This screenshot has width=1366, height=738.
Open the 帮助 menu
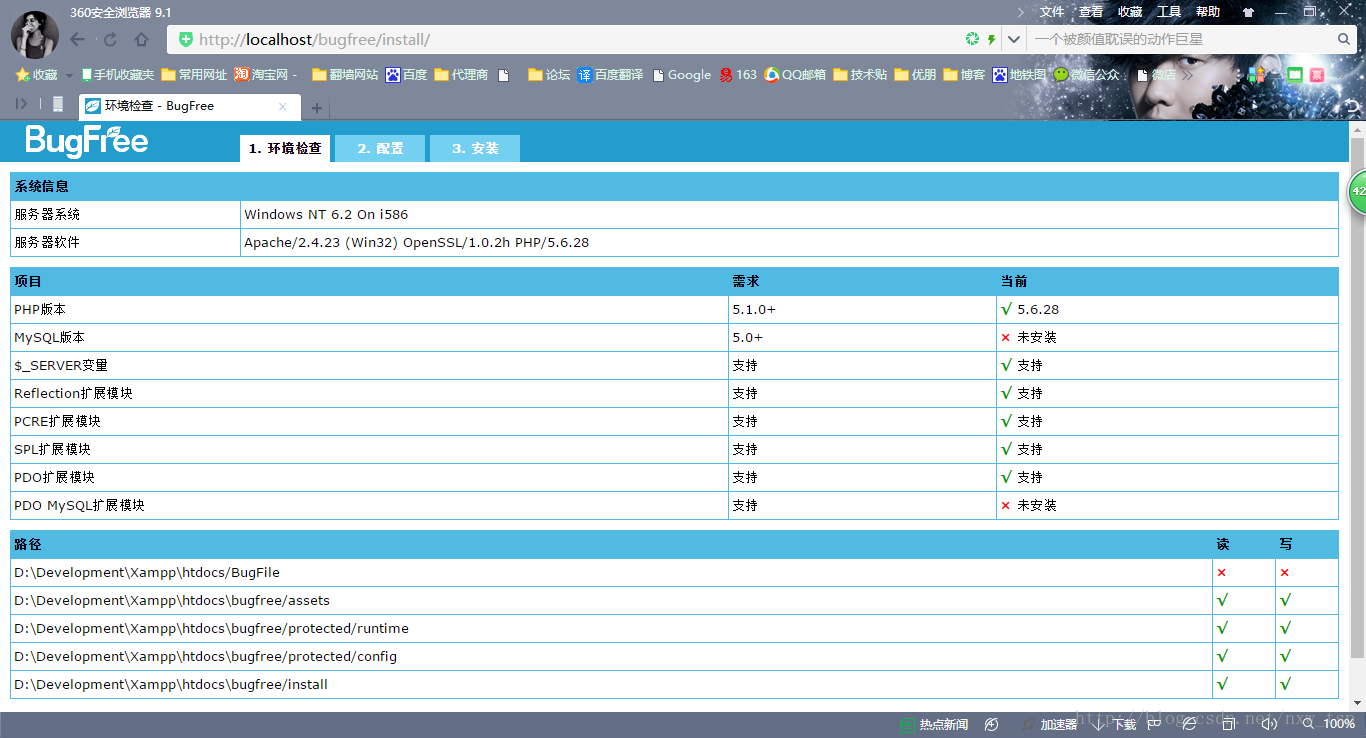[1208, 12]
